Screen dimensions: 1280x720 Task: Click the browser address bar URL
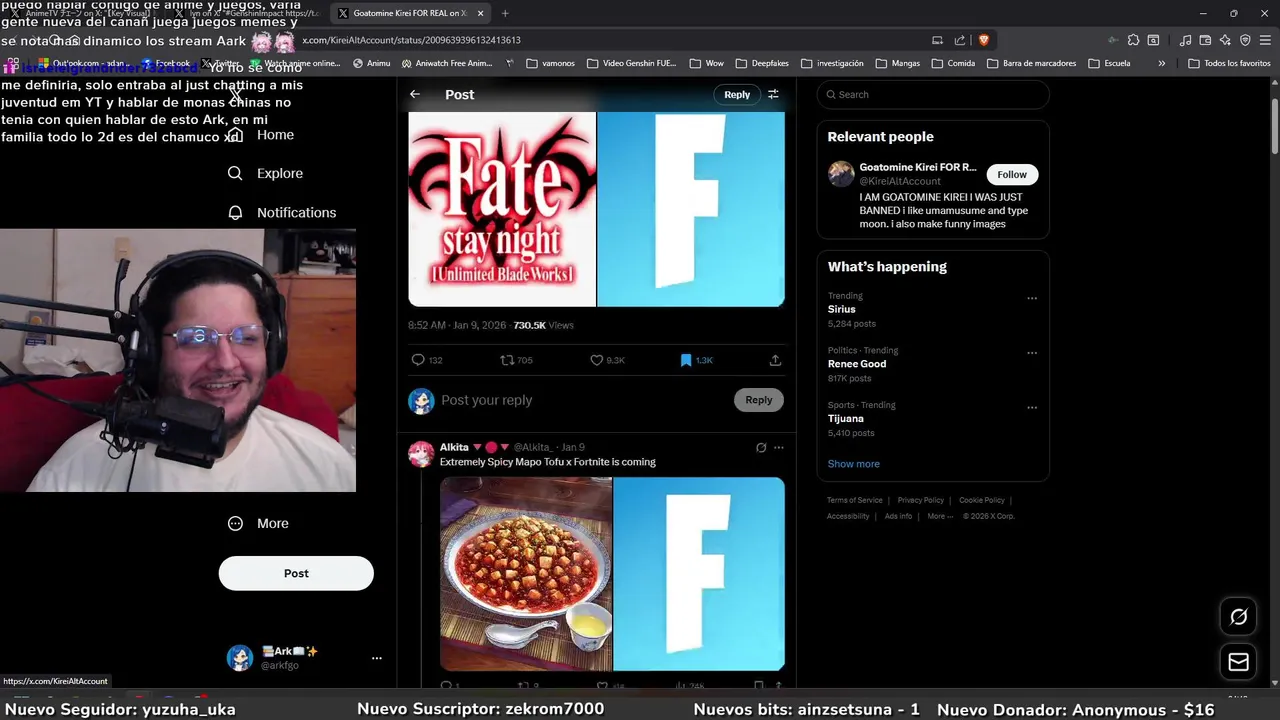[412, 40]
